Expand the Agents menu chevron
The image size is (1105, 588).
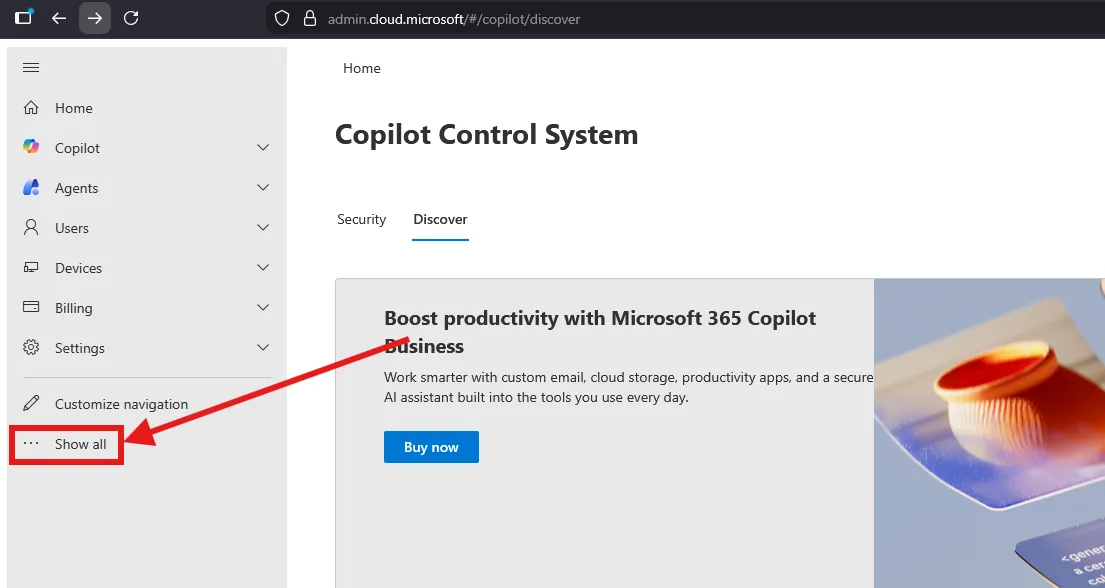[x=263, y=188]
